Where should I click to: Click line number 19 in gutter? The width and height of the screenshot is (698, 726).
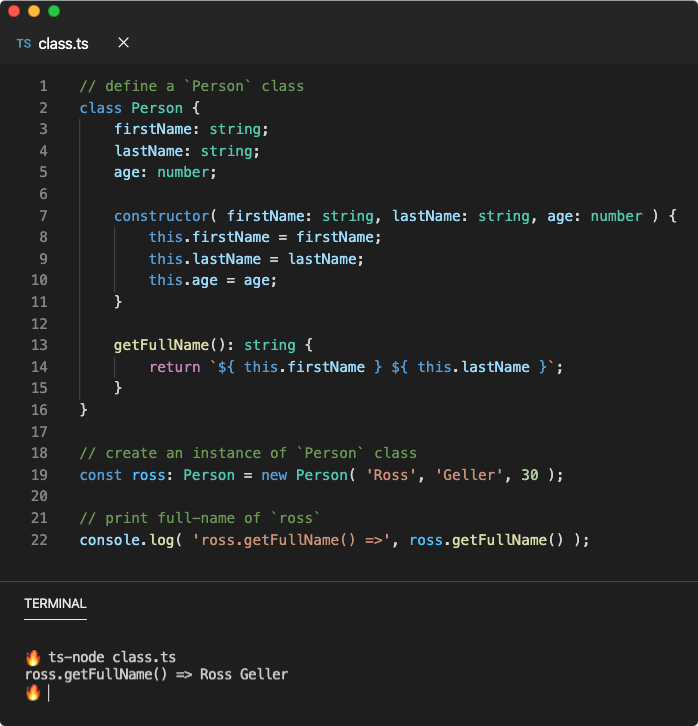click(x=39, y=475)
